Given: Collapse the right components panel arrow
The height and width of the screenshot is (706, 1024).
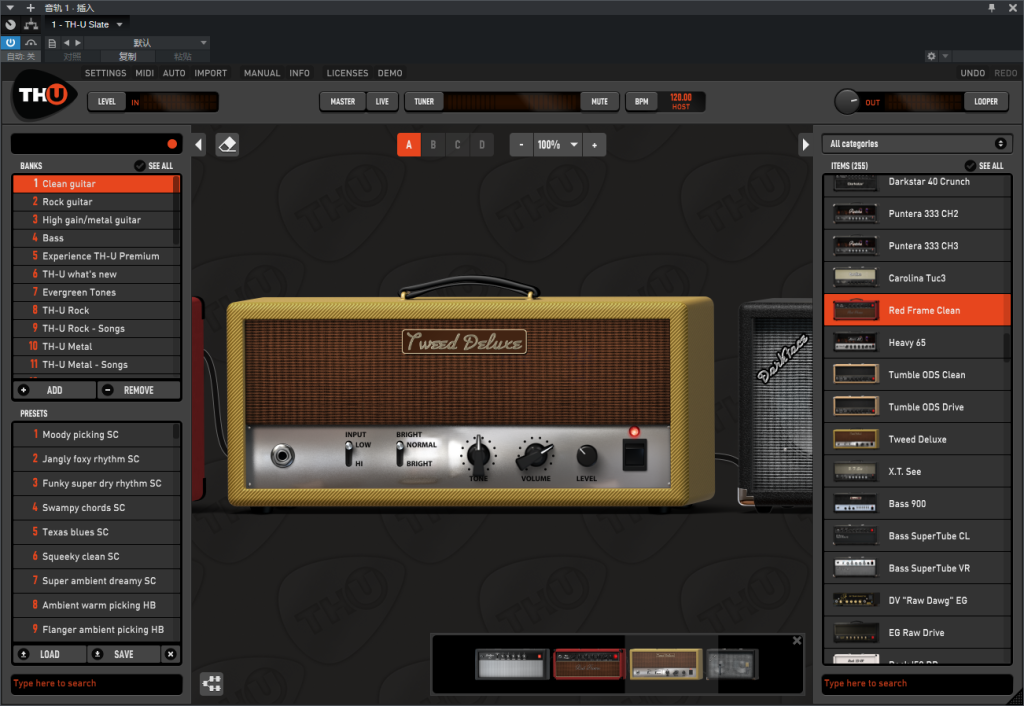Looking at the screenshot, I should coord(805,144).
